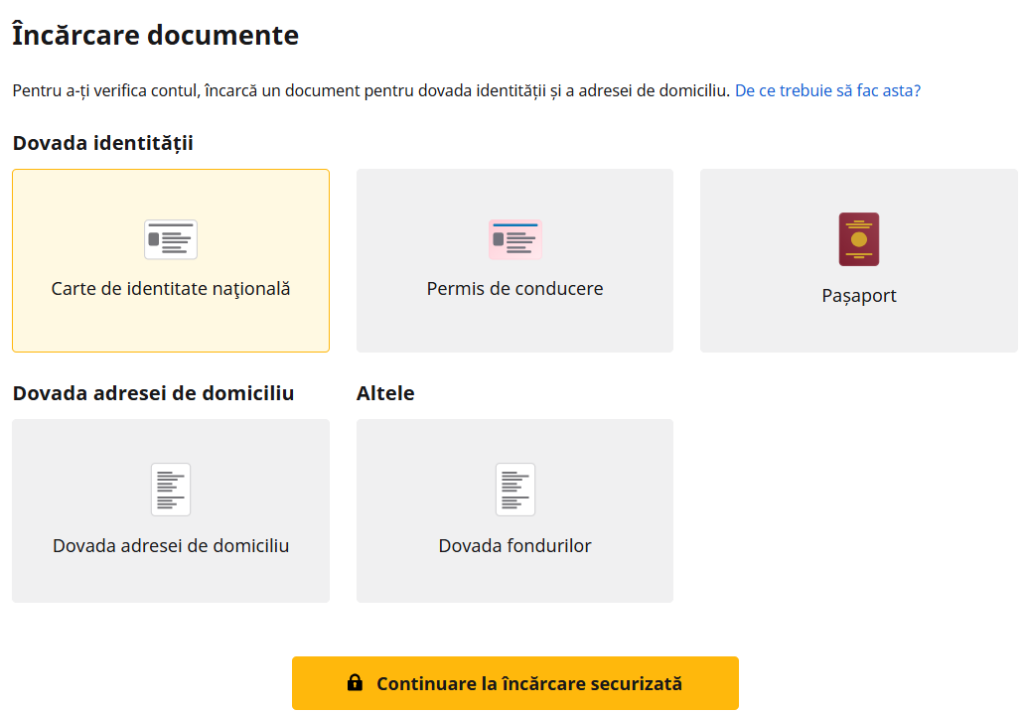Open the 'De ce trebuie să fac asta?' link
1024x712 pixels.
pos(827,90)
